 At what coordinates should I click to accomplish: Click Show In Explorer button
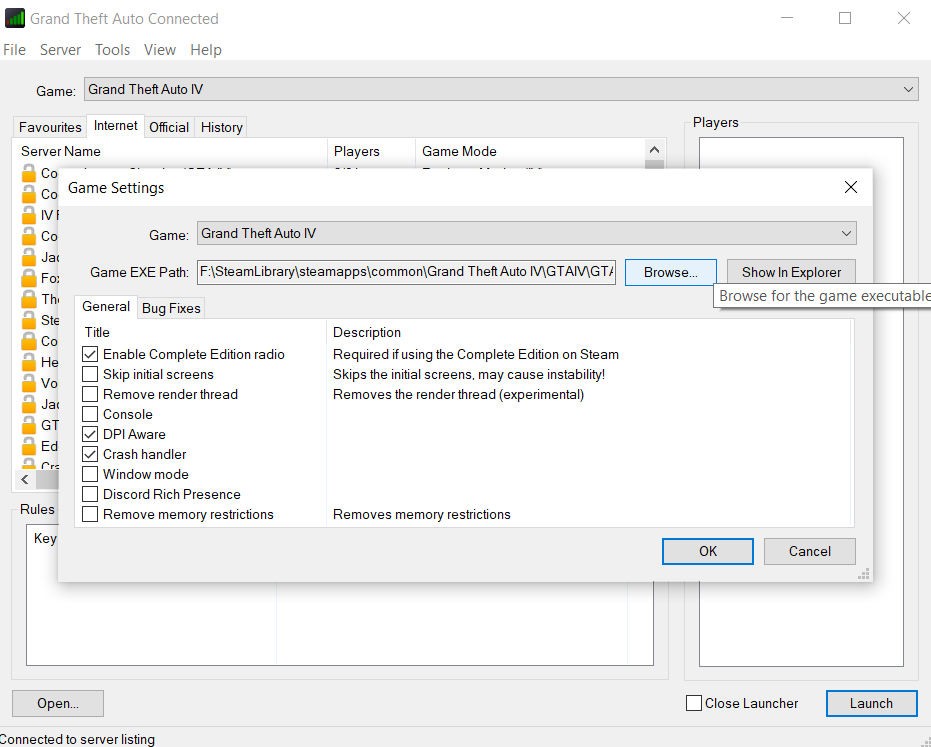(791, 272)
